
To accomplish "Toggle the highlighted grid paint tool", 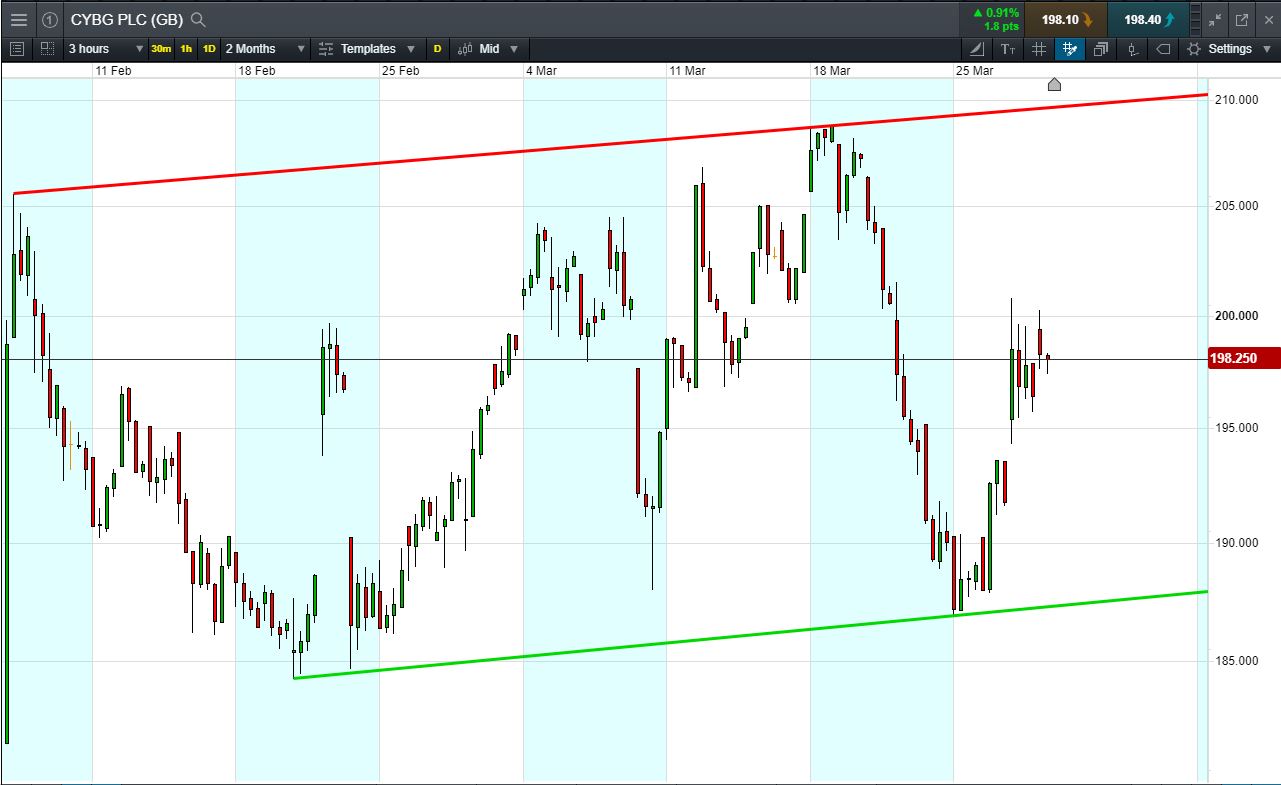I will 1070,49.
